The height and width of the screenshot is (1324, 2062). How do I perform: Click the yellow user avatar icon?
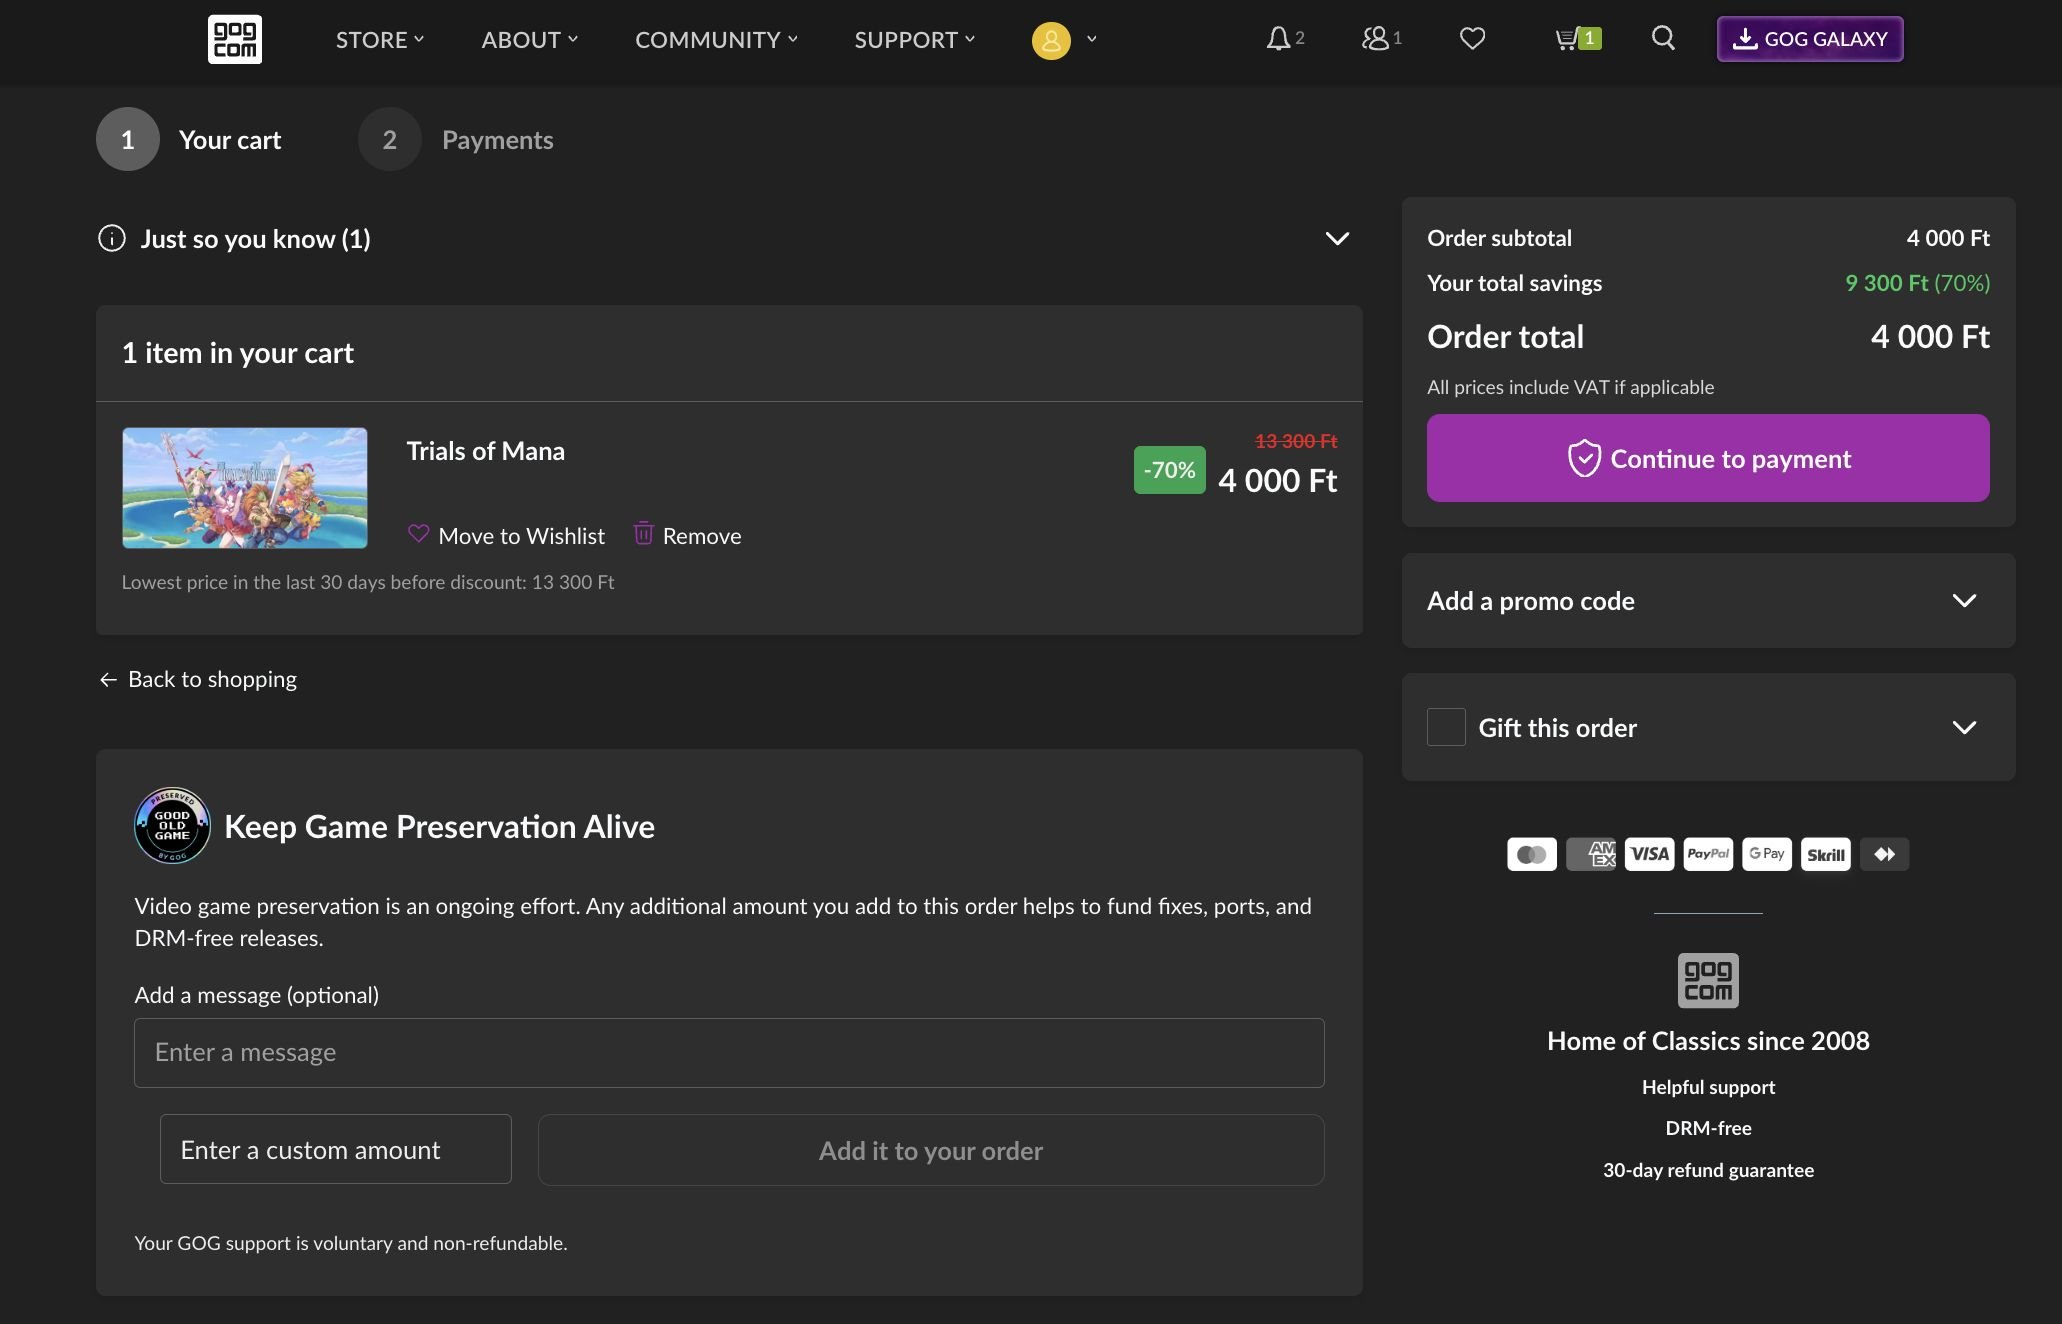(x=1051, y=40)
